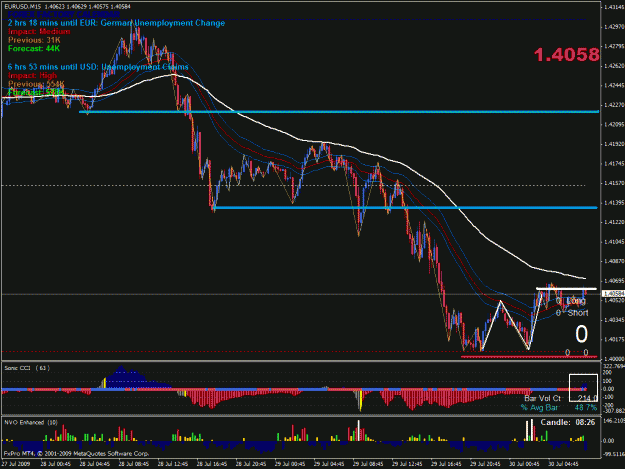Click the "29 Jul 08:45" time axis label
Image resolution: width=625 pixels, height=469 pixels.
[x=368, y=464]
